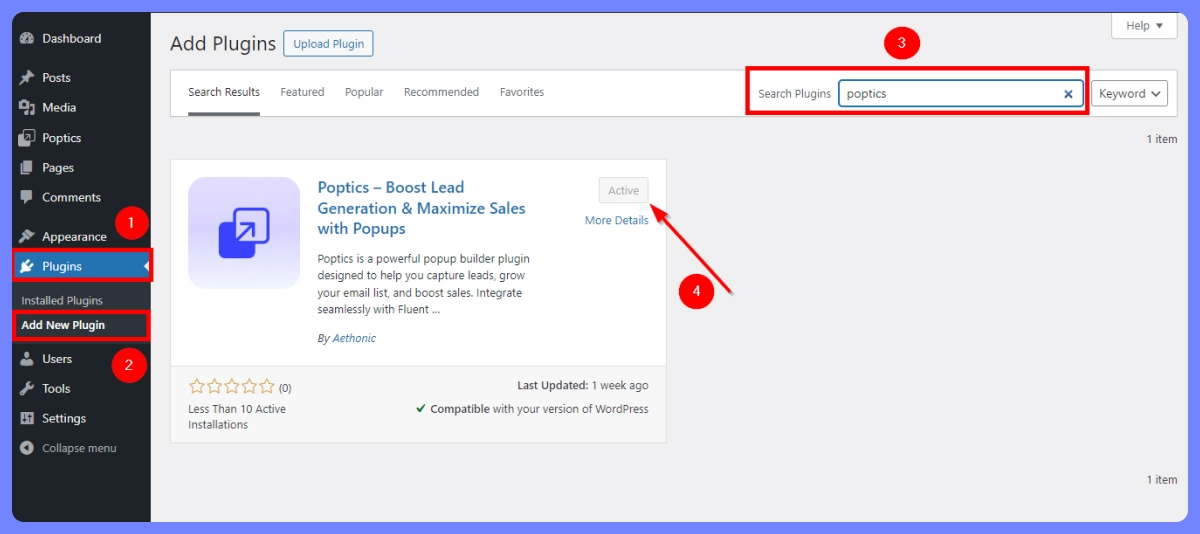Switch to Favorites tab
Screen dimensions: 1200x534
[x=522, y=92]
